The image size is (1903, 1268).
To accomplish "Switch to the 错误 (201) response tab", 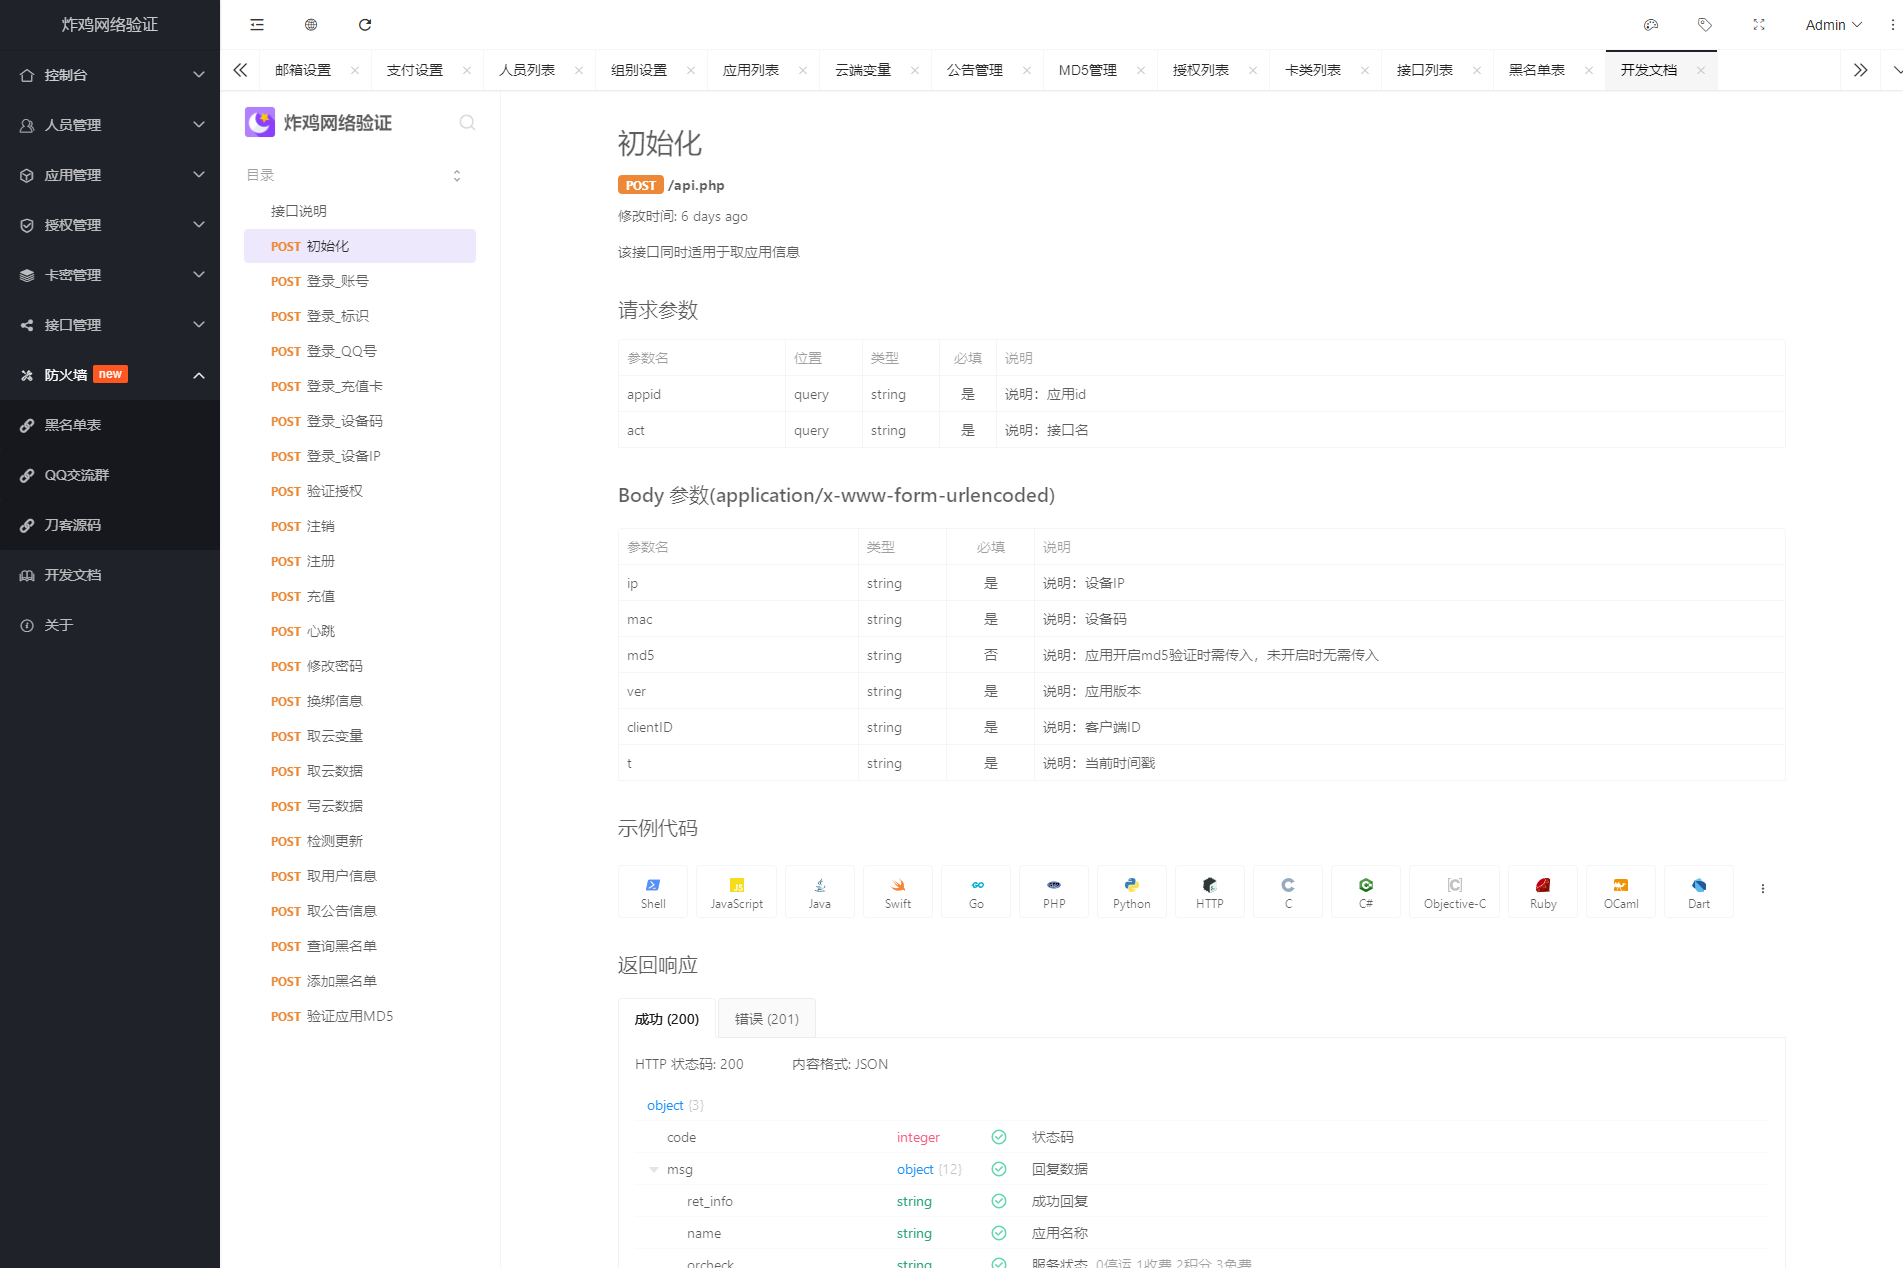I will (766, 1018).
